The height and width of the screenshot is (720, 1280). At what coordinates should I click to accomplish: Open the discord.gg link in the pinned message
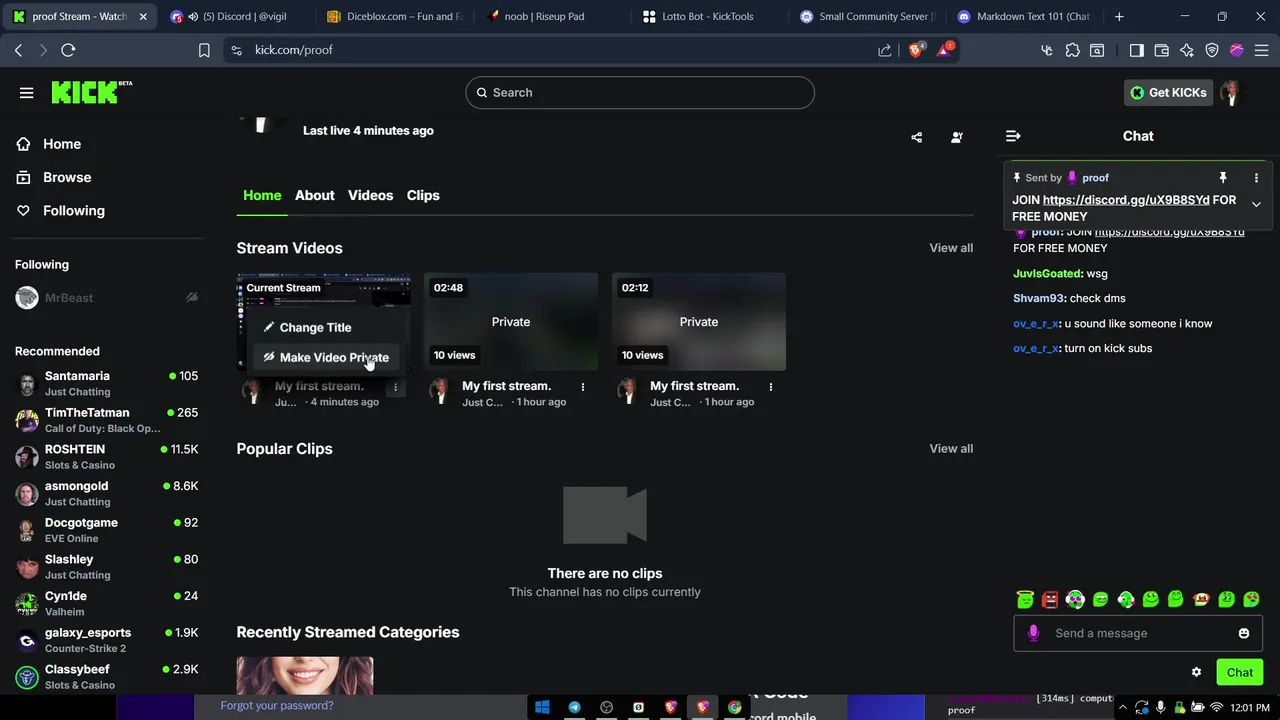(1126, 200)
